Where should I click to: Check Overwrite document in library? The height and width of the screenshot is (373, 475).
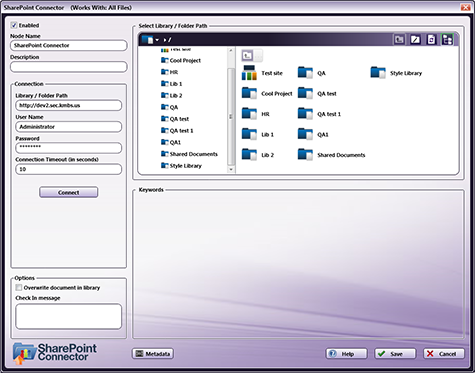tap(19, 287)
